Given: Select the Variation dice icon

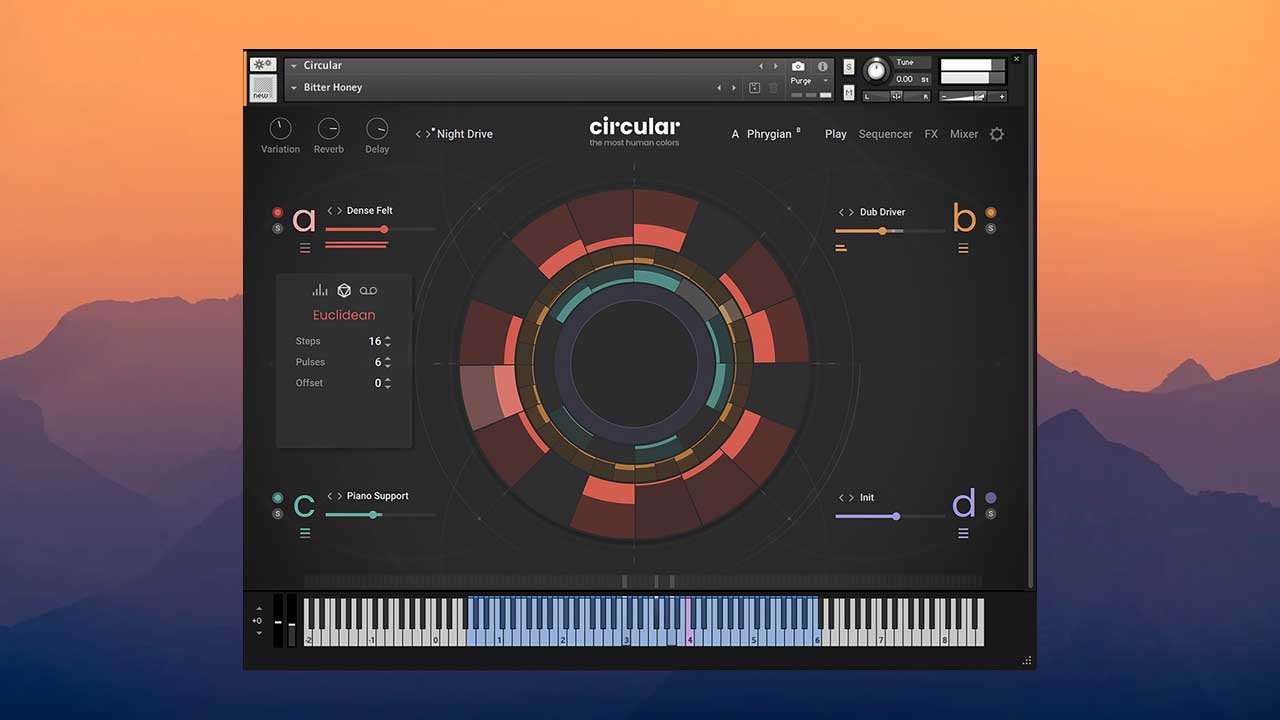Looking at the screenshot, I should coord(280,130).
